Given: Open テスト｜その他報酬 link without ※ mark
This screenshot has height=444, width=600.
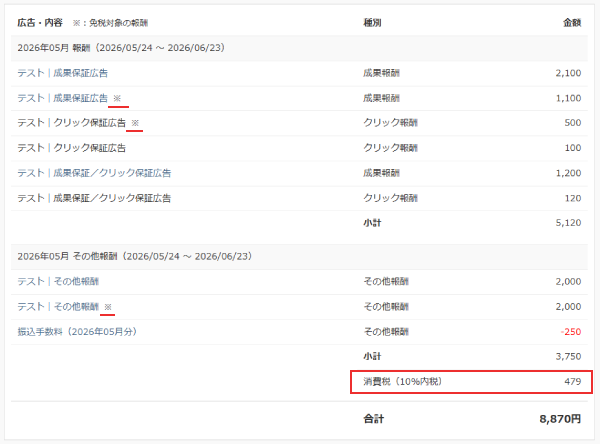Looking at the screenshot, I should 58,282.
